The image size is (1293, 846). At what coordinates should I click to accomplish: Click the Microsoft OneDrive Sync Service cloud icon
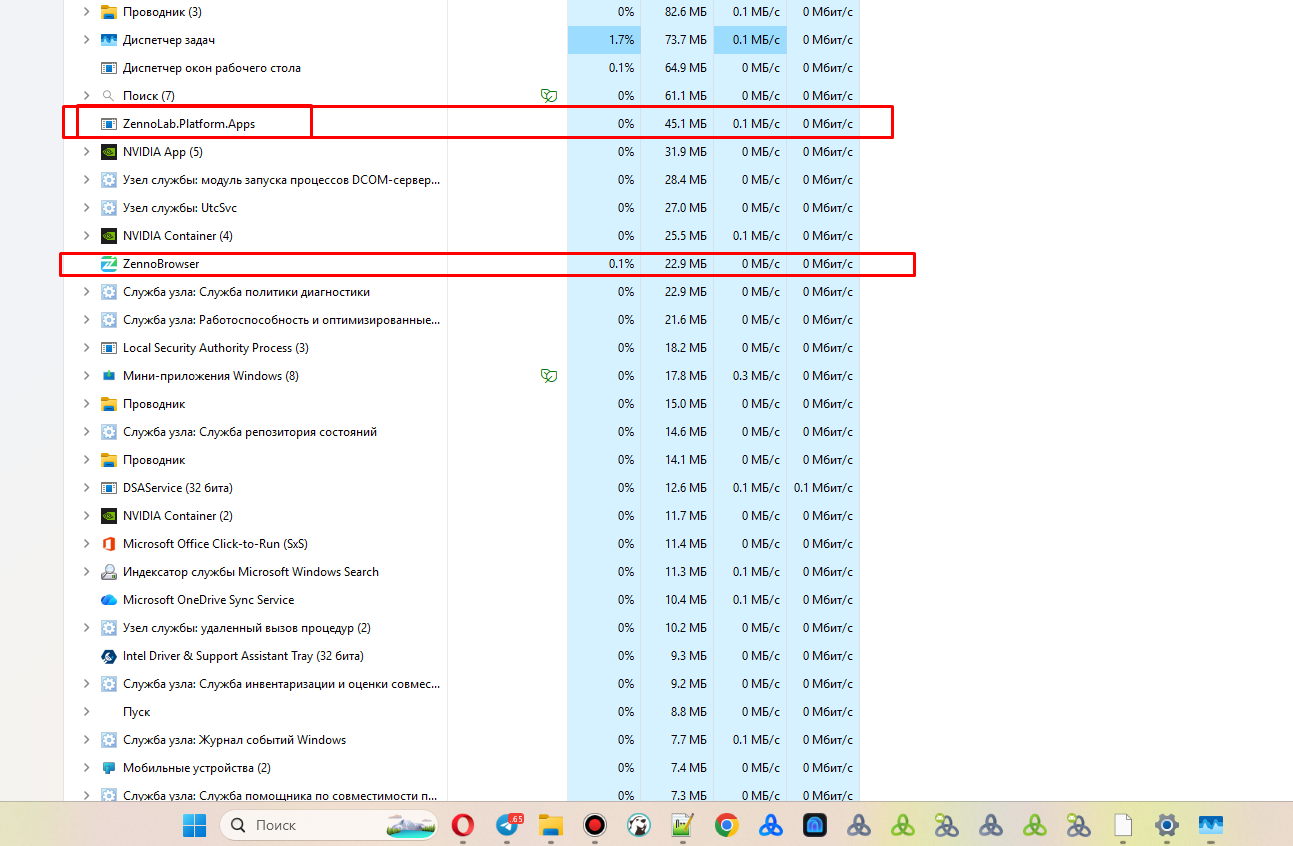point(109,600)
